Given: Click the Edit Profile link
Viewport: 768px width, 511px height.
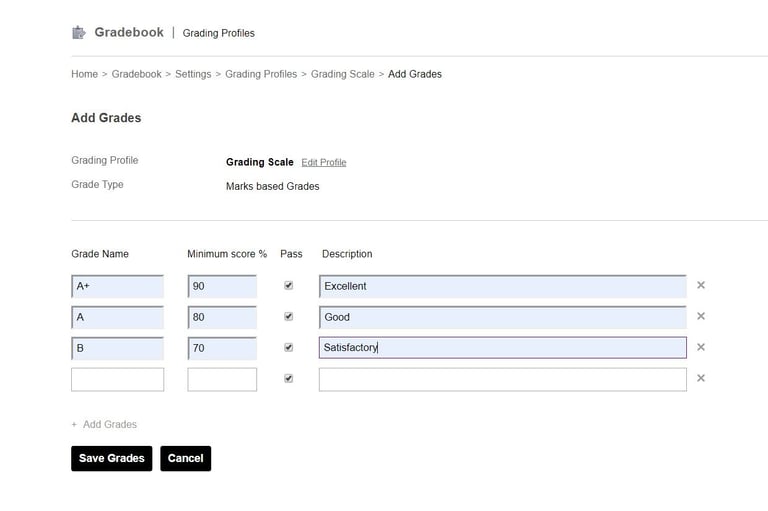Looking at the screenshot, I should [324, 163].
